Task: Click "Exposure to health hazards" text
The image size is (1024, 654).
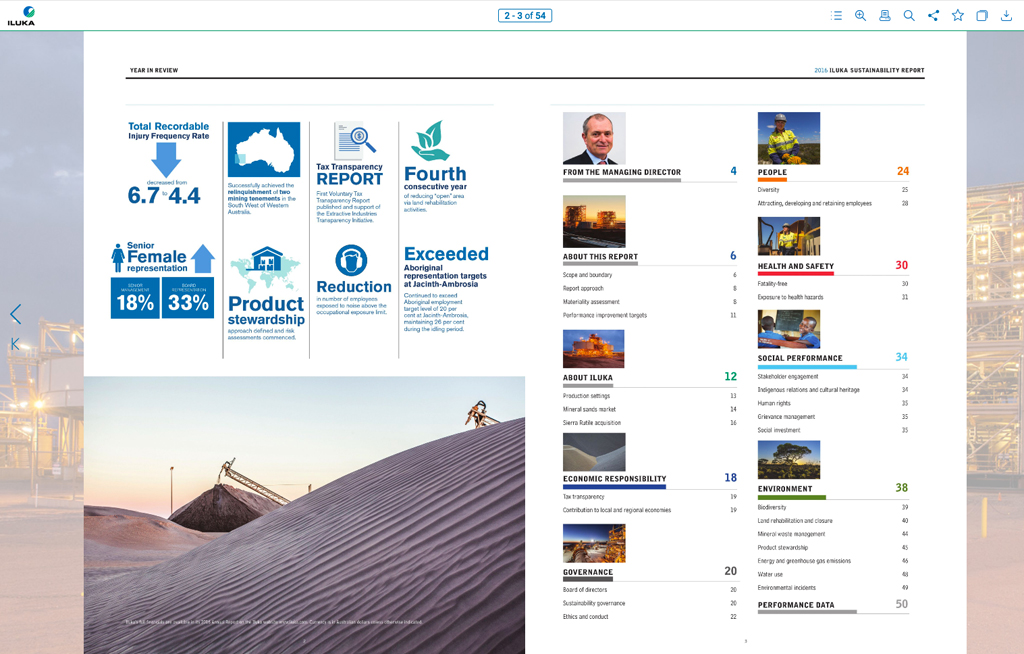Action: pos(790,297)
